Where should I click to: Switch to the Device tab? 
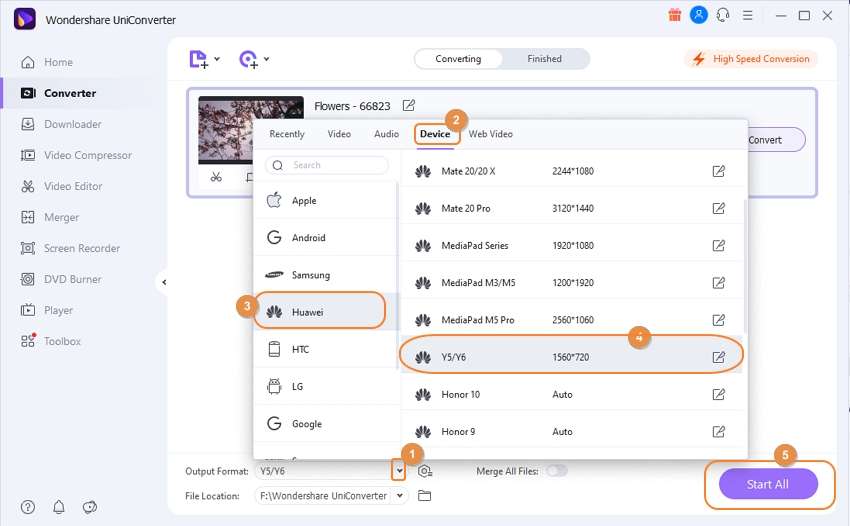point(435,133)
